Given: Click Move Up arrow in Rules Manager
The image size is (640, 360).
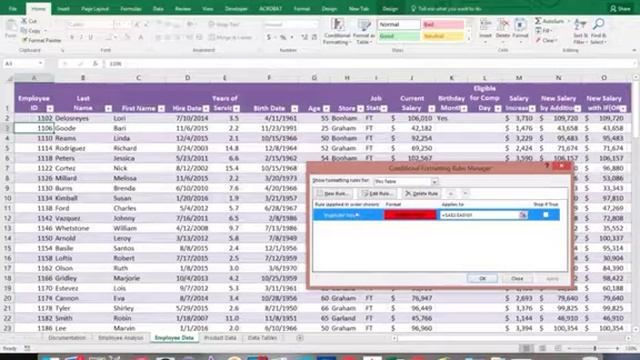Looking at the screenshot, I should 451,193.
